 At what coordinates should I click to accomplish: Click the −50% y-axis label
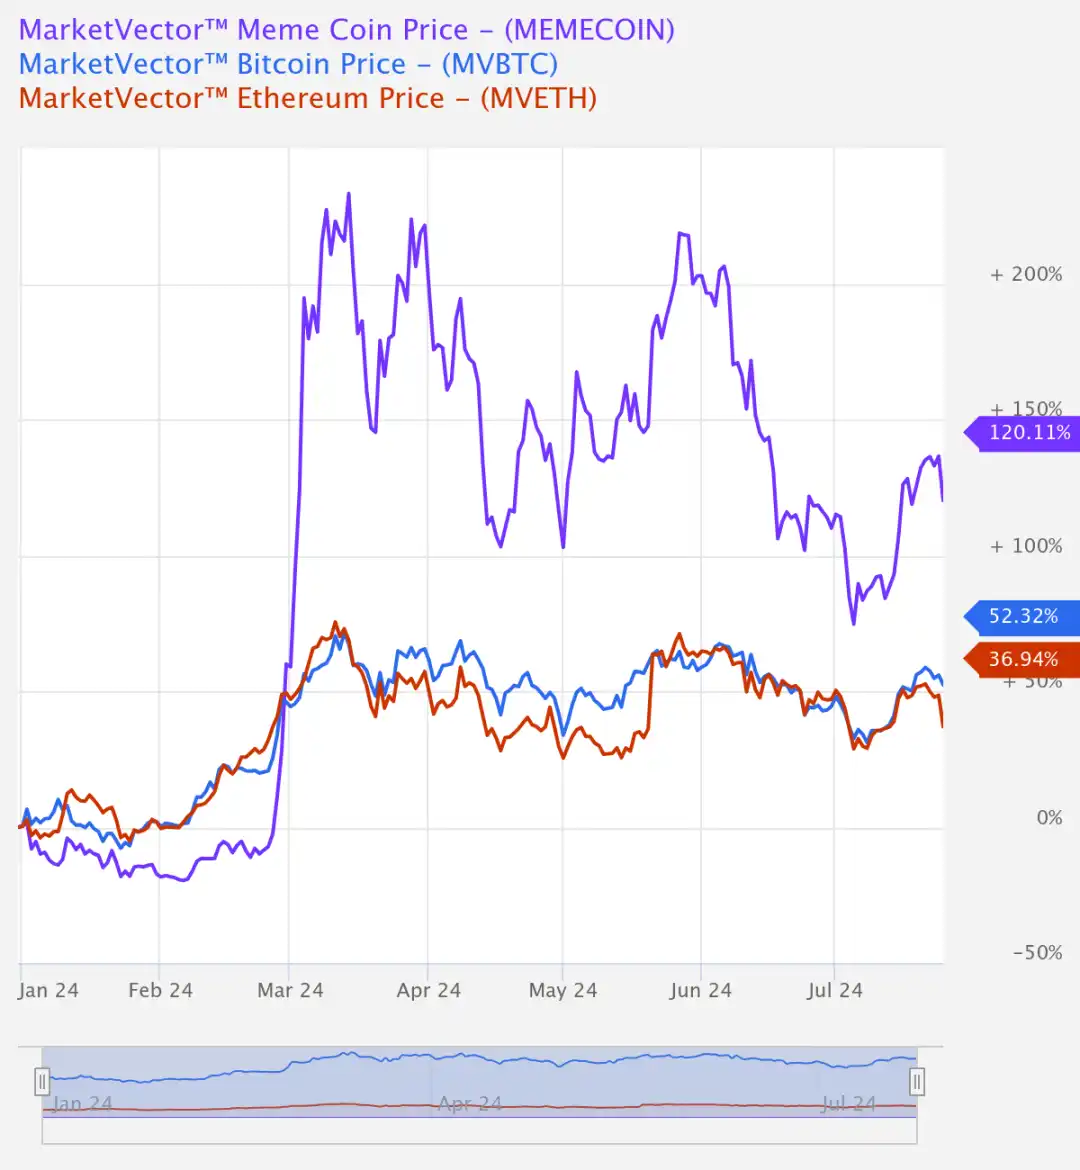[x=1037, y=953]
